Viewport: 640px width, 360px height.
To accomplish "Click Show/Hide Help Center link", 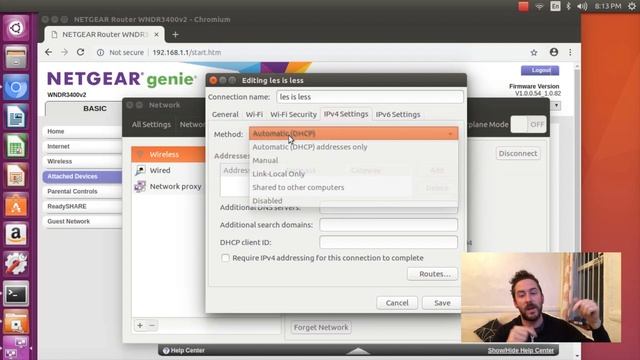I will 521,351.
